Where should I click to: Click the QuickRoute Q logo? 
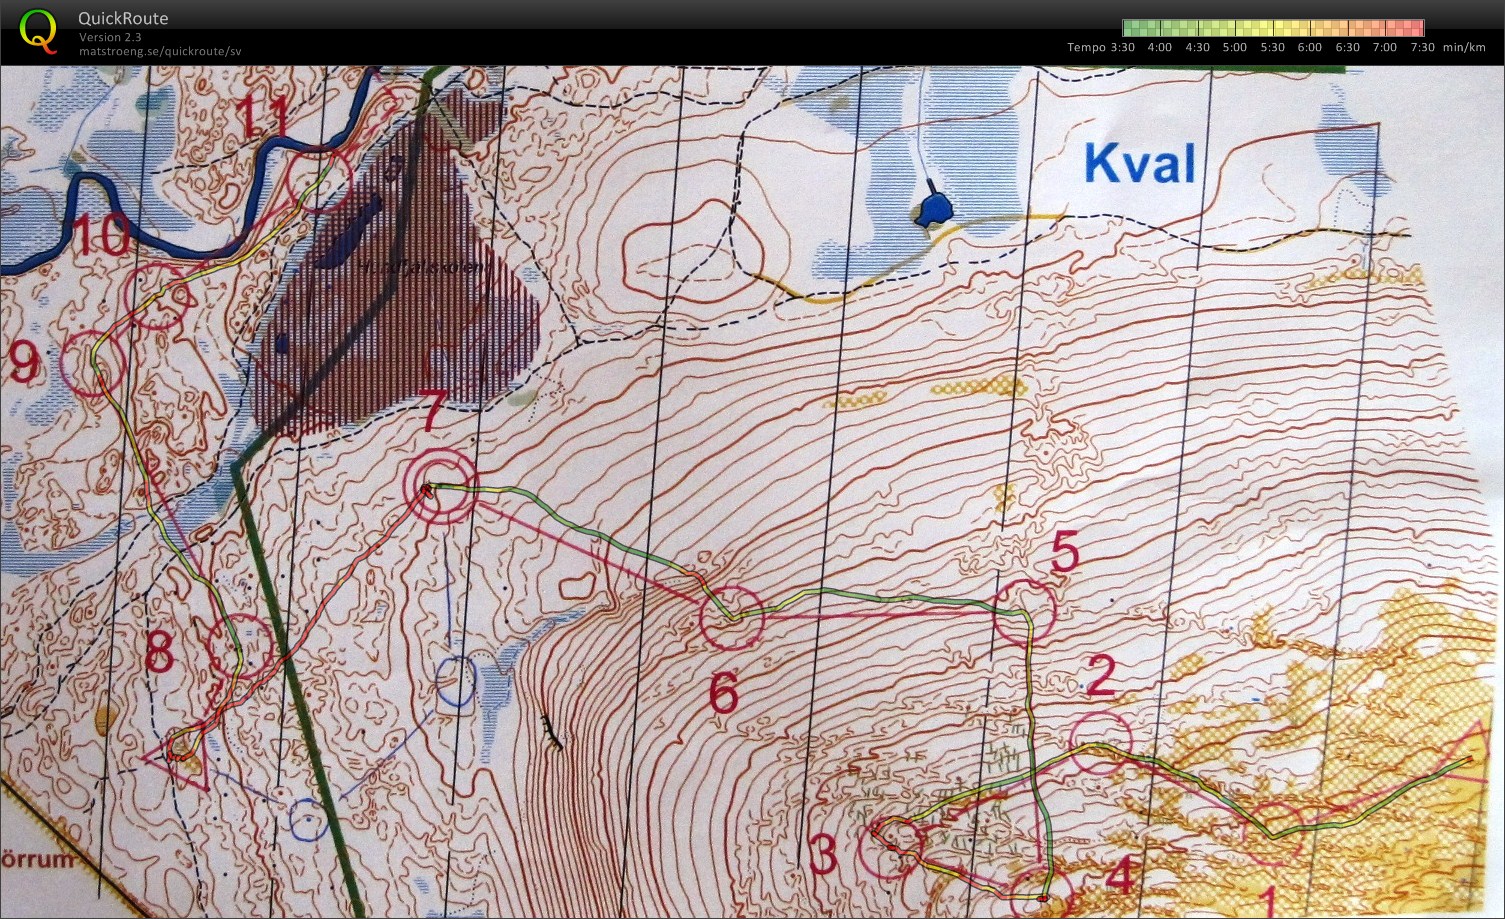(38, 30)
